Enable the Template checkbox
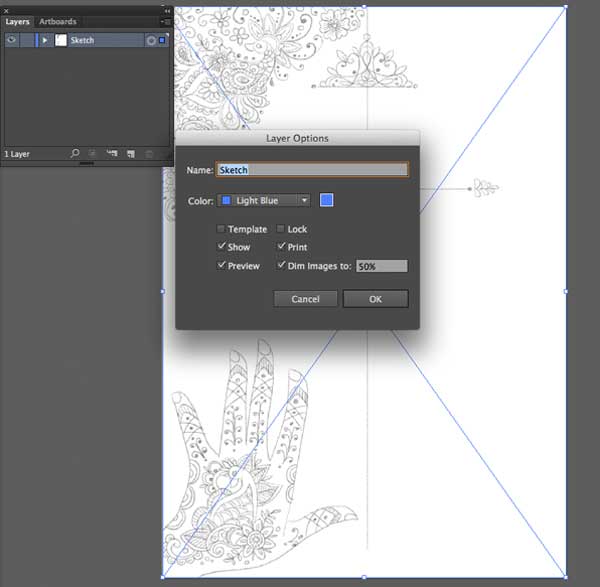The height and width of the screenshot is (587, 600). 220,229
